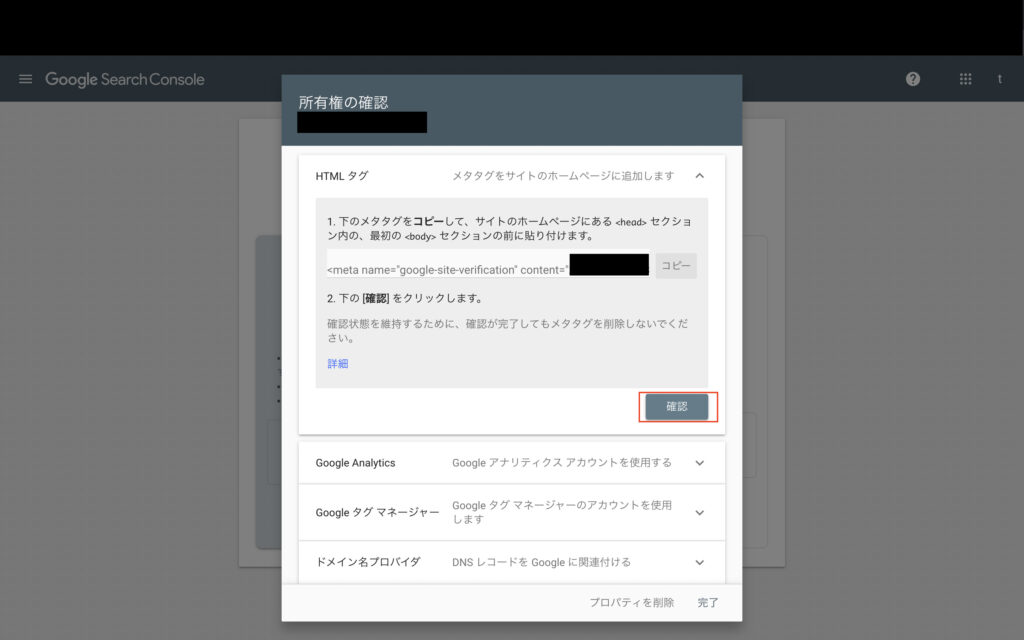Open the hamburger main menu
The height and width of the screenshot is (640, 1024).
point(25,79)
